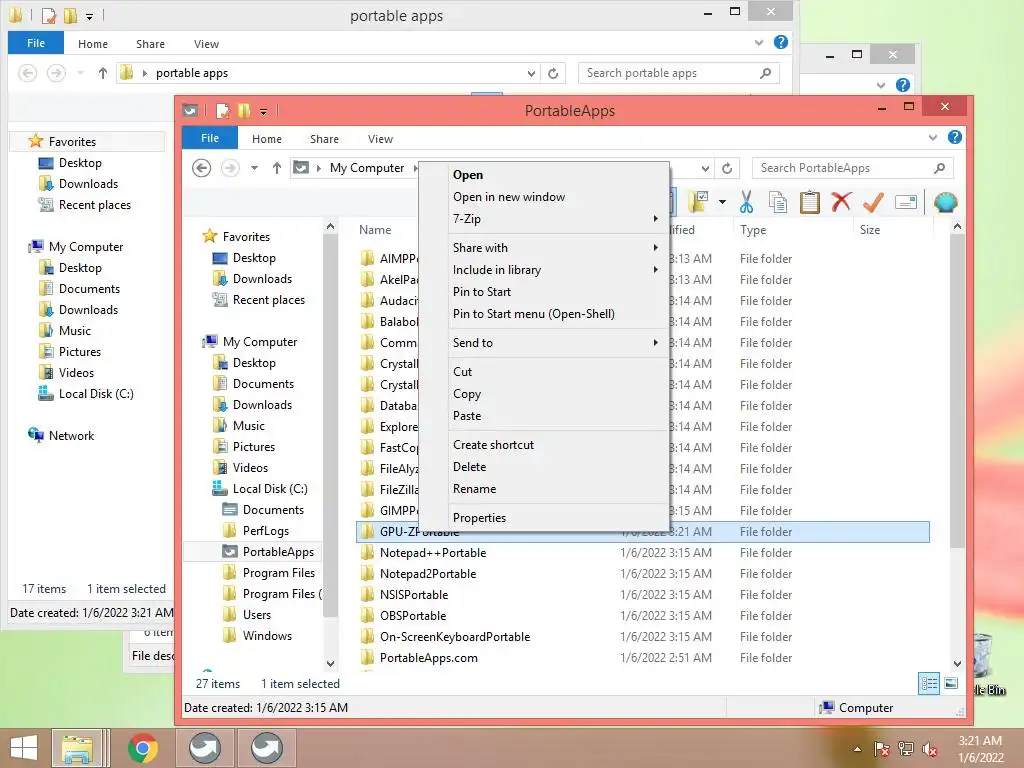The image size is (1024, 768).
Task: Click Up arrow in portable apps window
Action: pos(103,73)
